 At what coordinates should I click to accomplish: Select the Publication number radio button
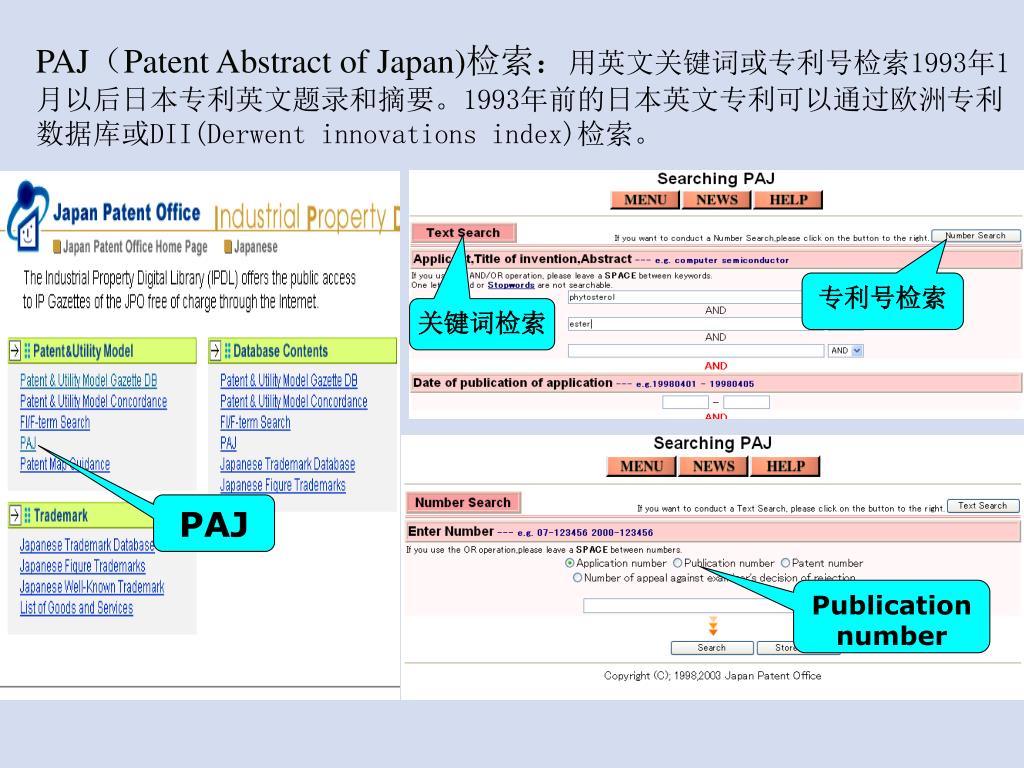pos(677,563)
